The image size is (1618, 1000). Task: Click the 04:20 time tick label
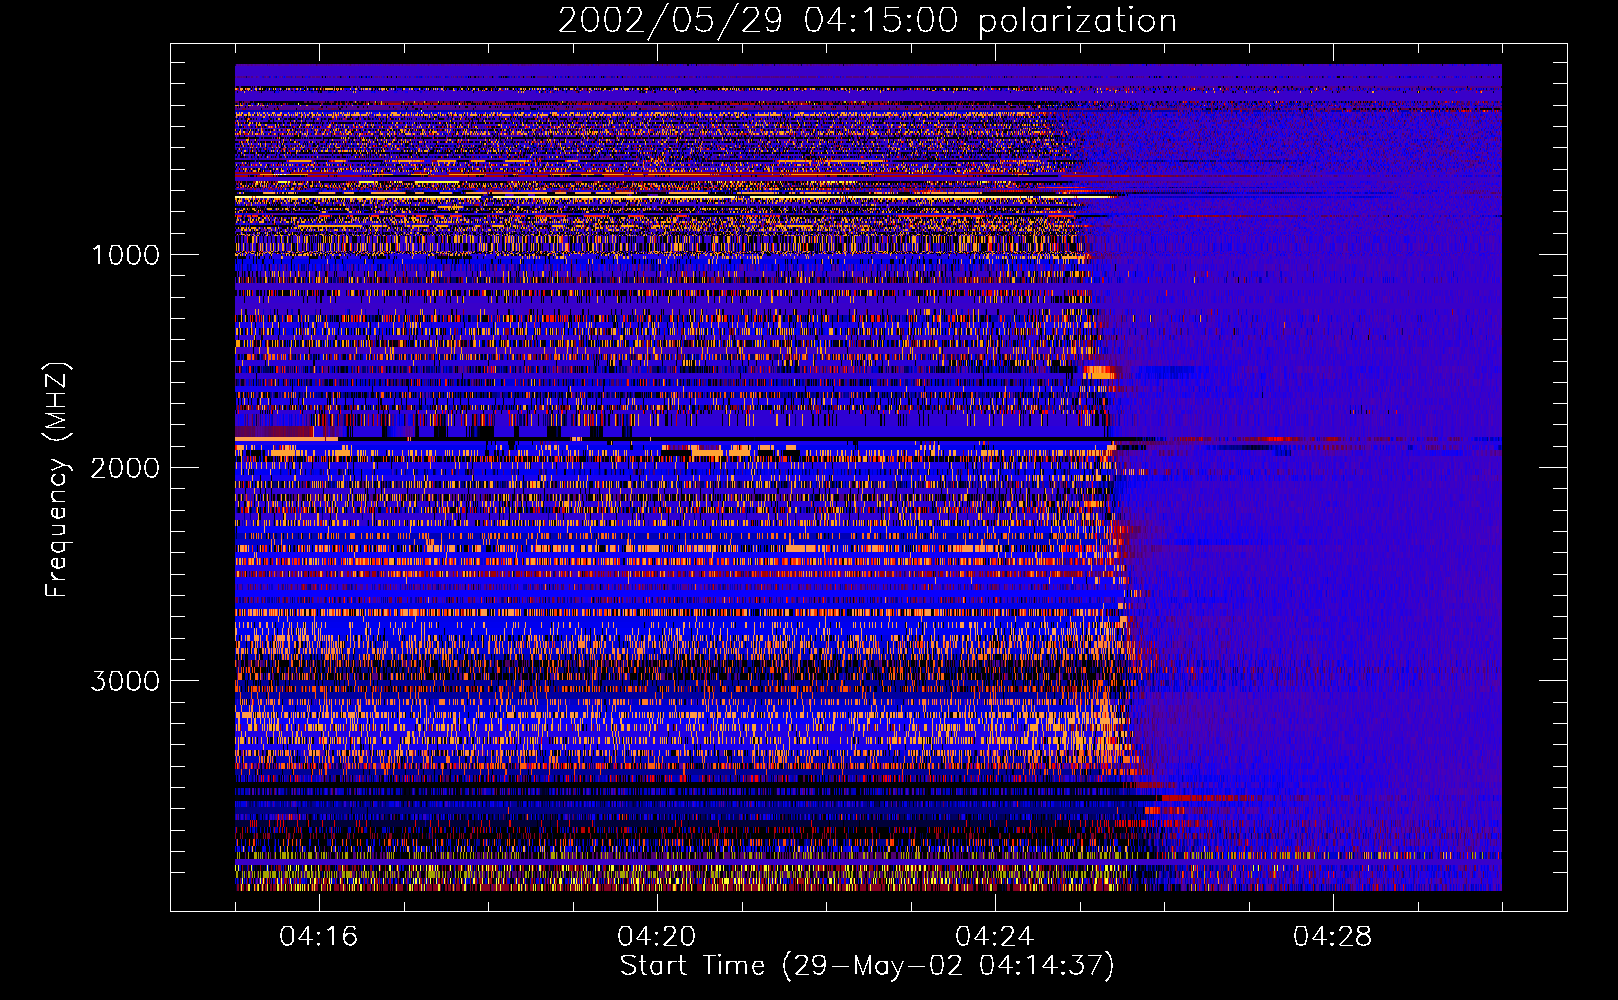(657, 937)
